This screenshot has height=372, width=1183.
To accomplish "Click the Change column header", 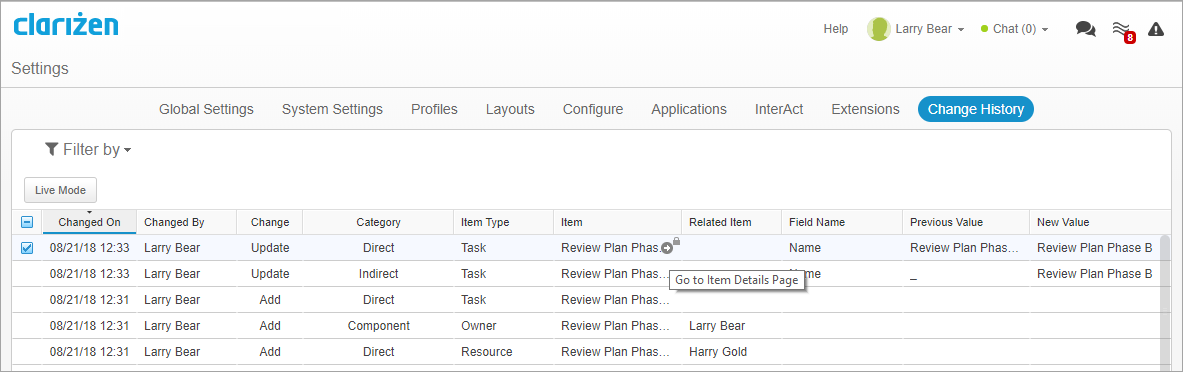I will [269, 222].
